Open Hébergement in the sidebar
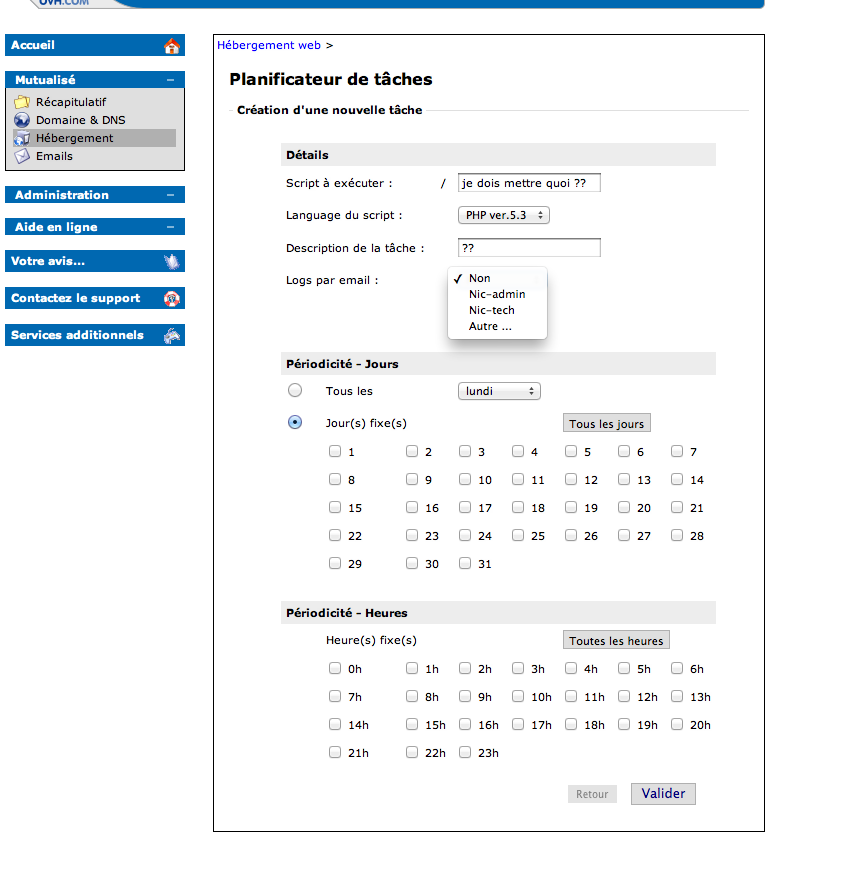Screen dimensions: 858x893 tap(74, 138)
